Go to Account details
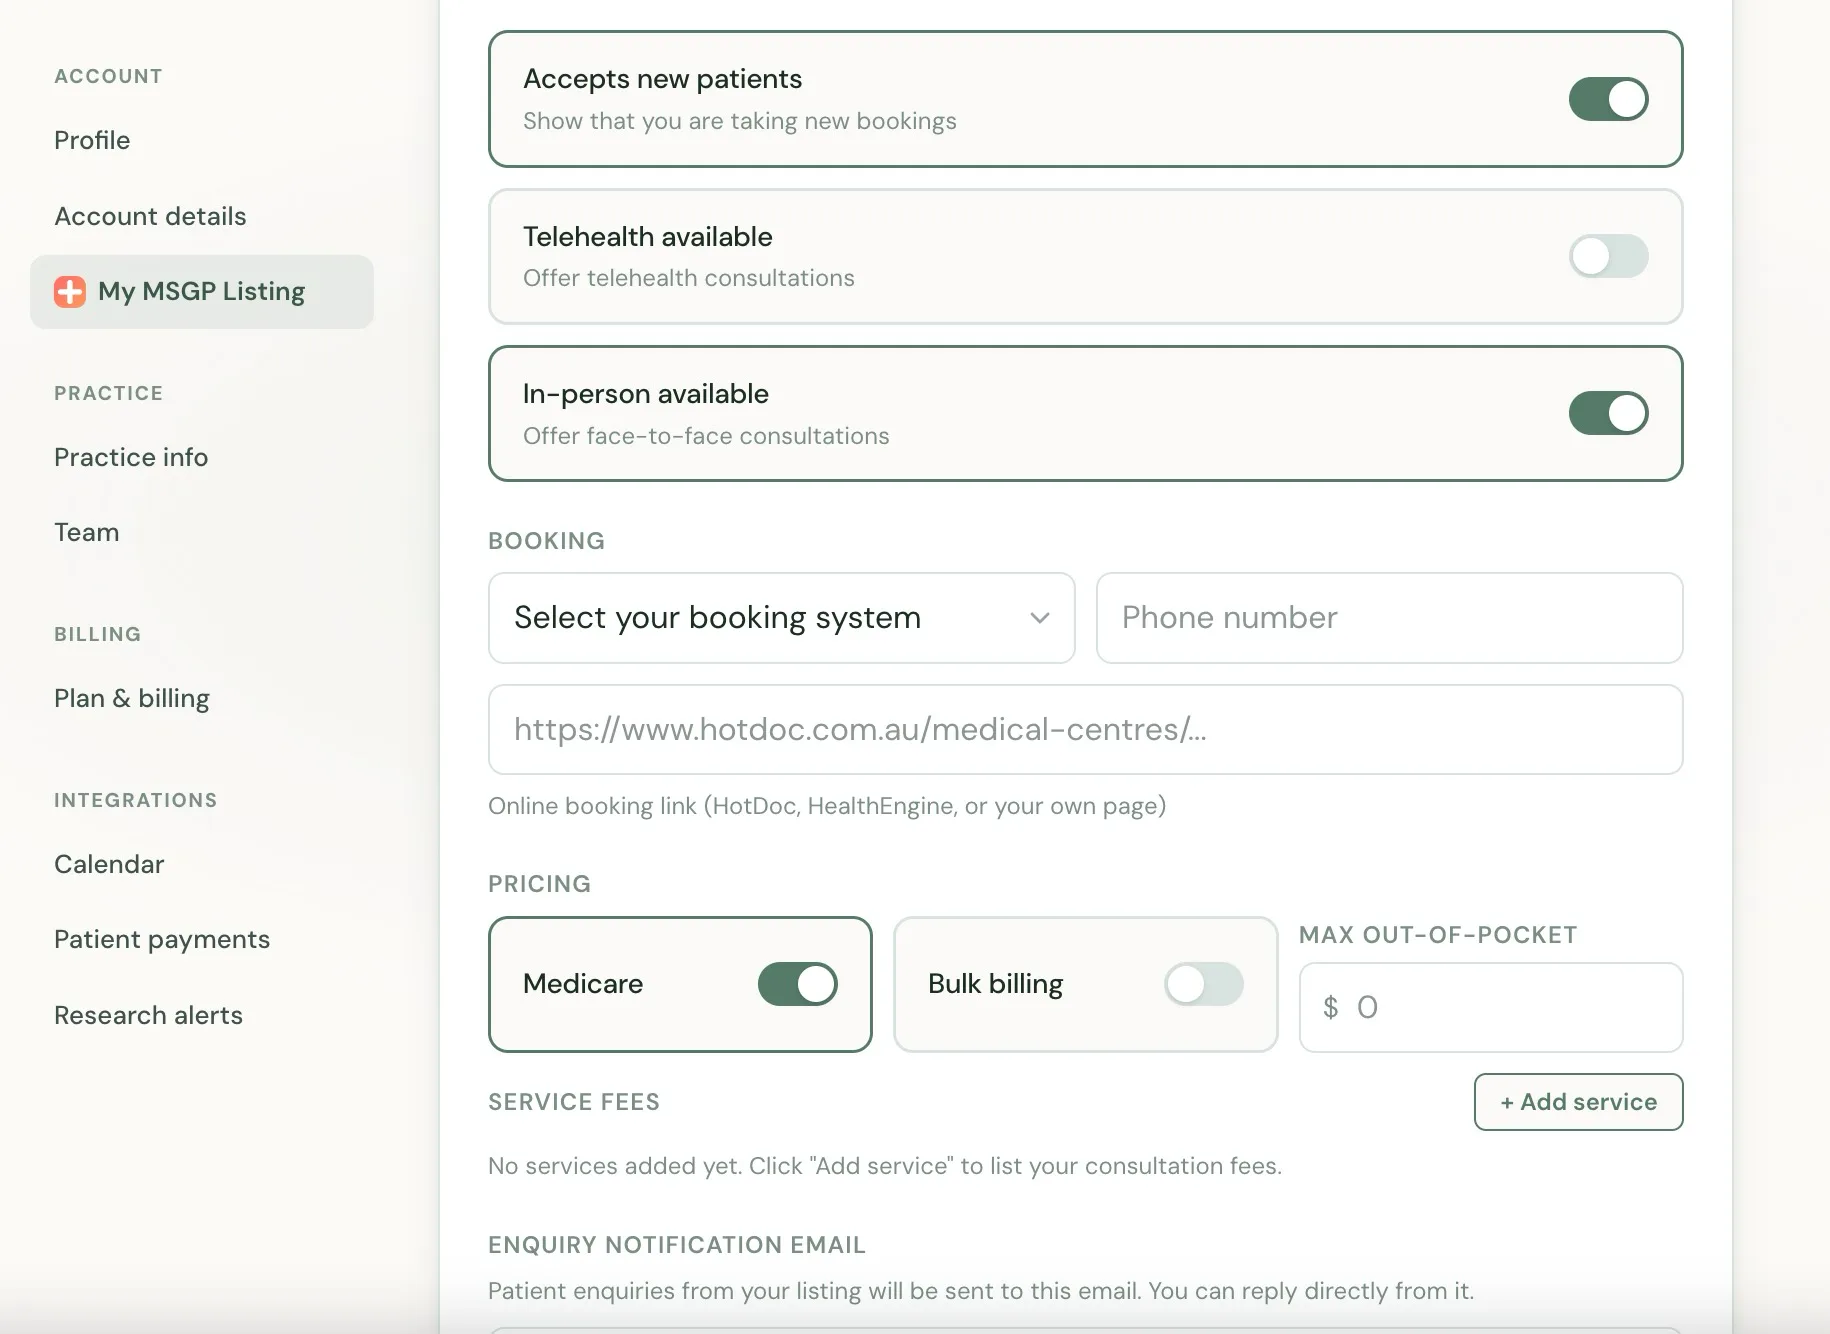Image resolution: width=1830 pixels, height=1334 pixels. coord(150,216)
